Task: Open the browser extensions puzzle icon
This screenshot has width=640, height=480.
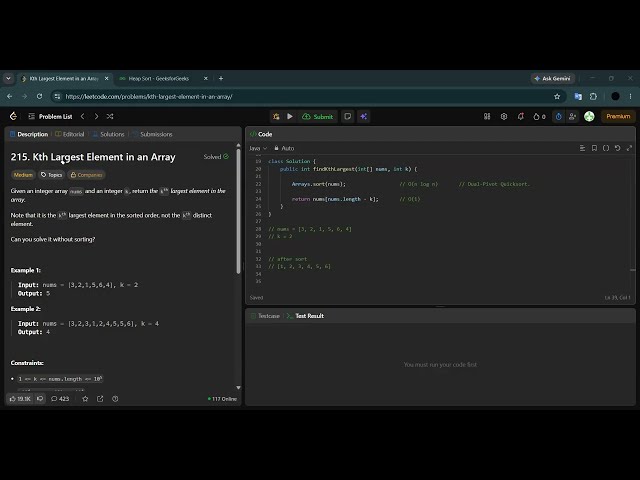Action: tap(593, 97)
